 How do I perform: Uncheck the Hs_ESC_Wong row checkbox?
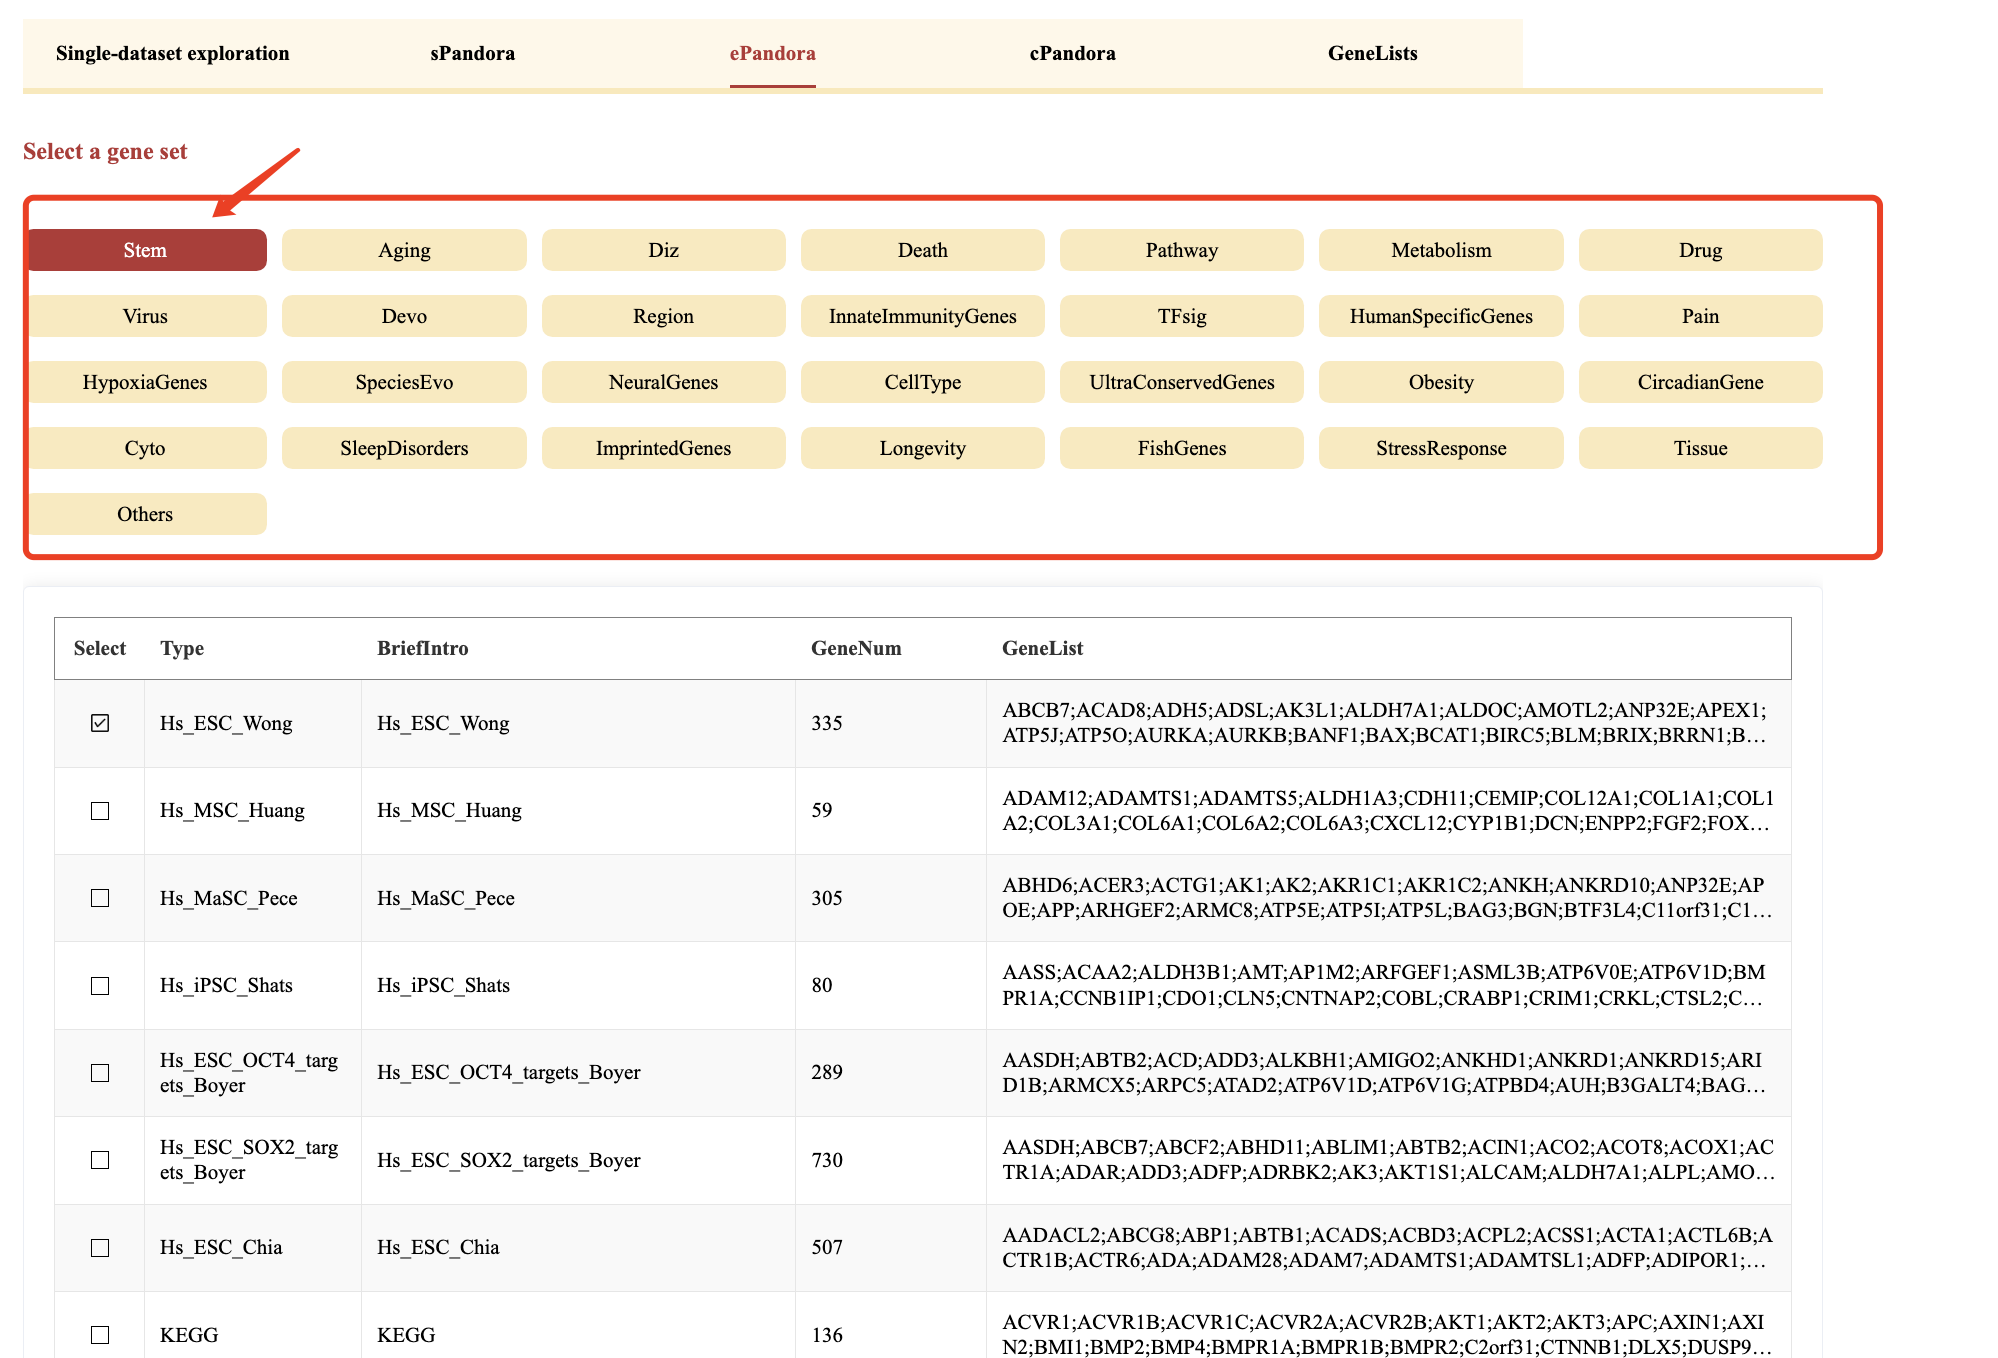tap(100, 723)
